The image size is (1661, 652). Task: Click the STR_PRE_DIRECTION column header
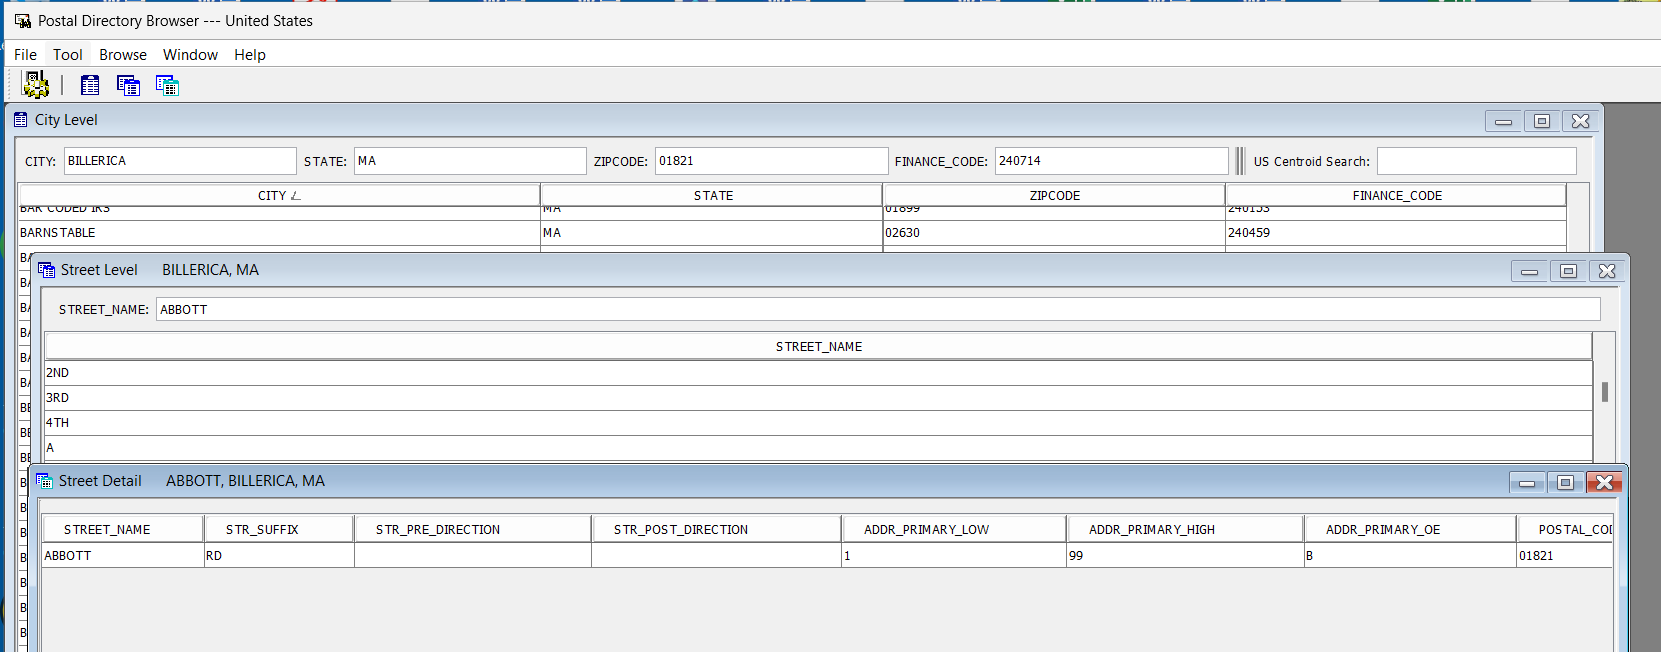pos(473,529)
